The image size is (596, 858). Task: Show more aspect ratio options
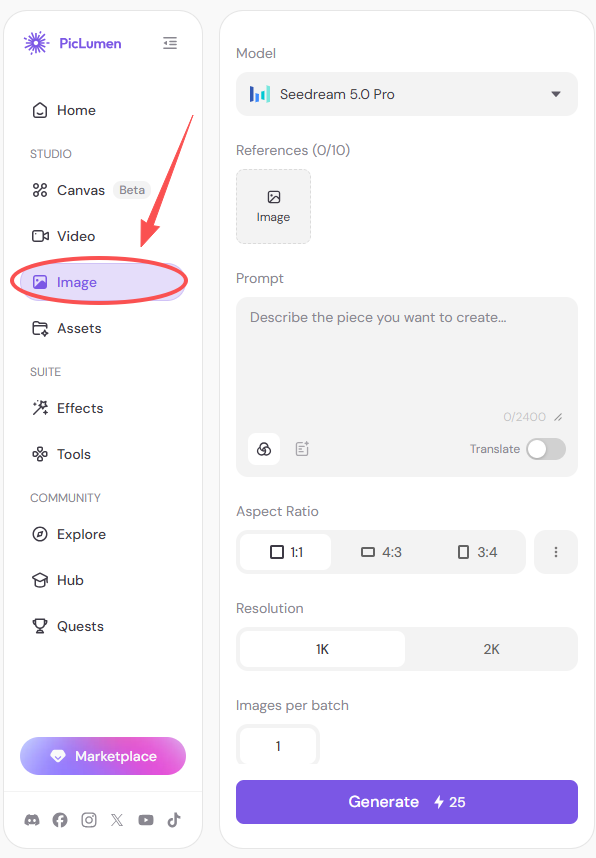coord(556,552)
